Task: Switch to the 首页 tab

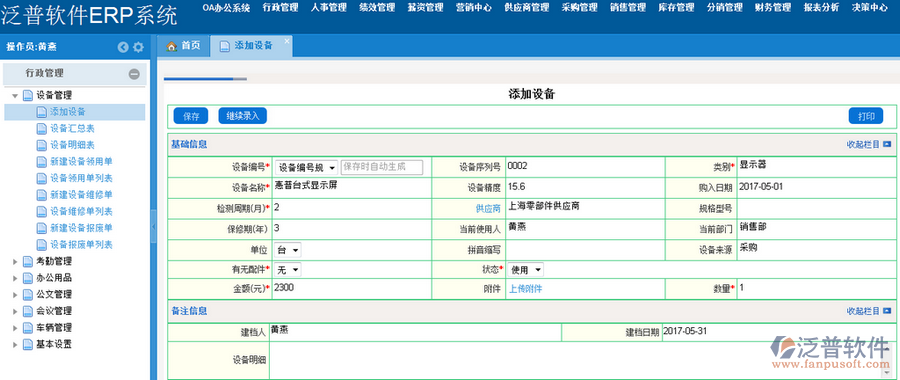Action: 183,46
